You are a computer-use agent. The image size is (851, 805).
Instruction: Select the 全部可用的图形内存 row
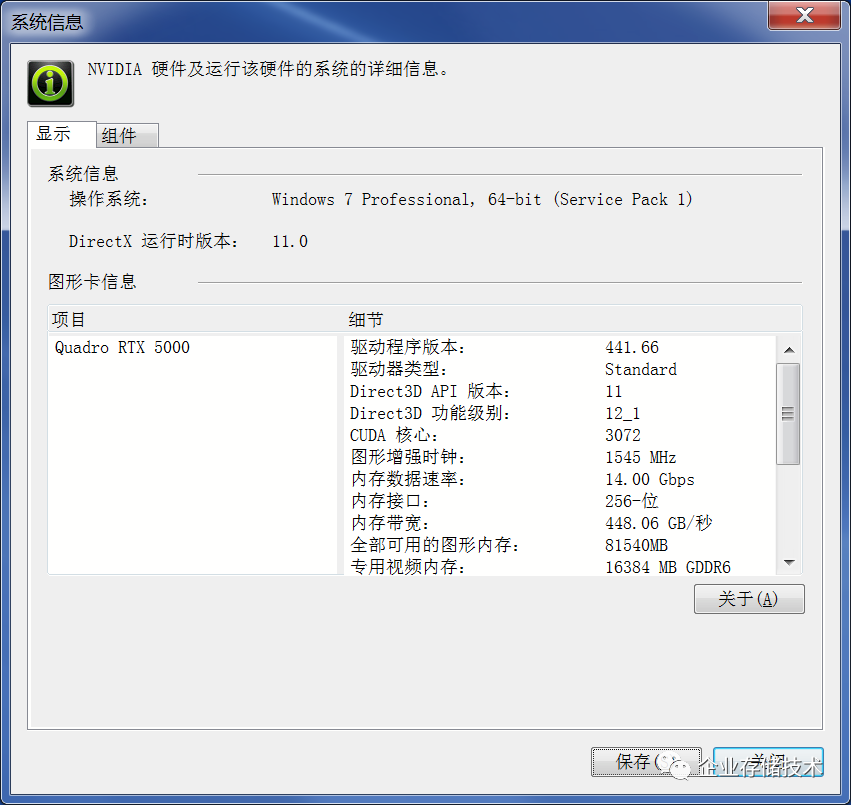point(559,545)
